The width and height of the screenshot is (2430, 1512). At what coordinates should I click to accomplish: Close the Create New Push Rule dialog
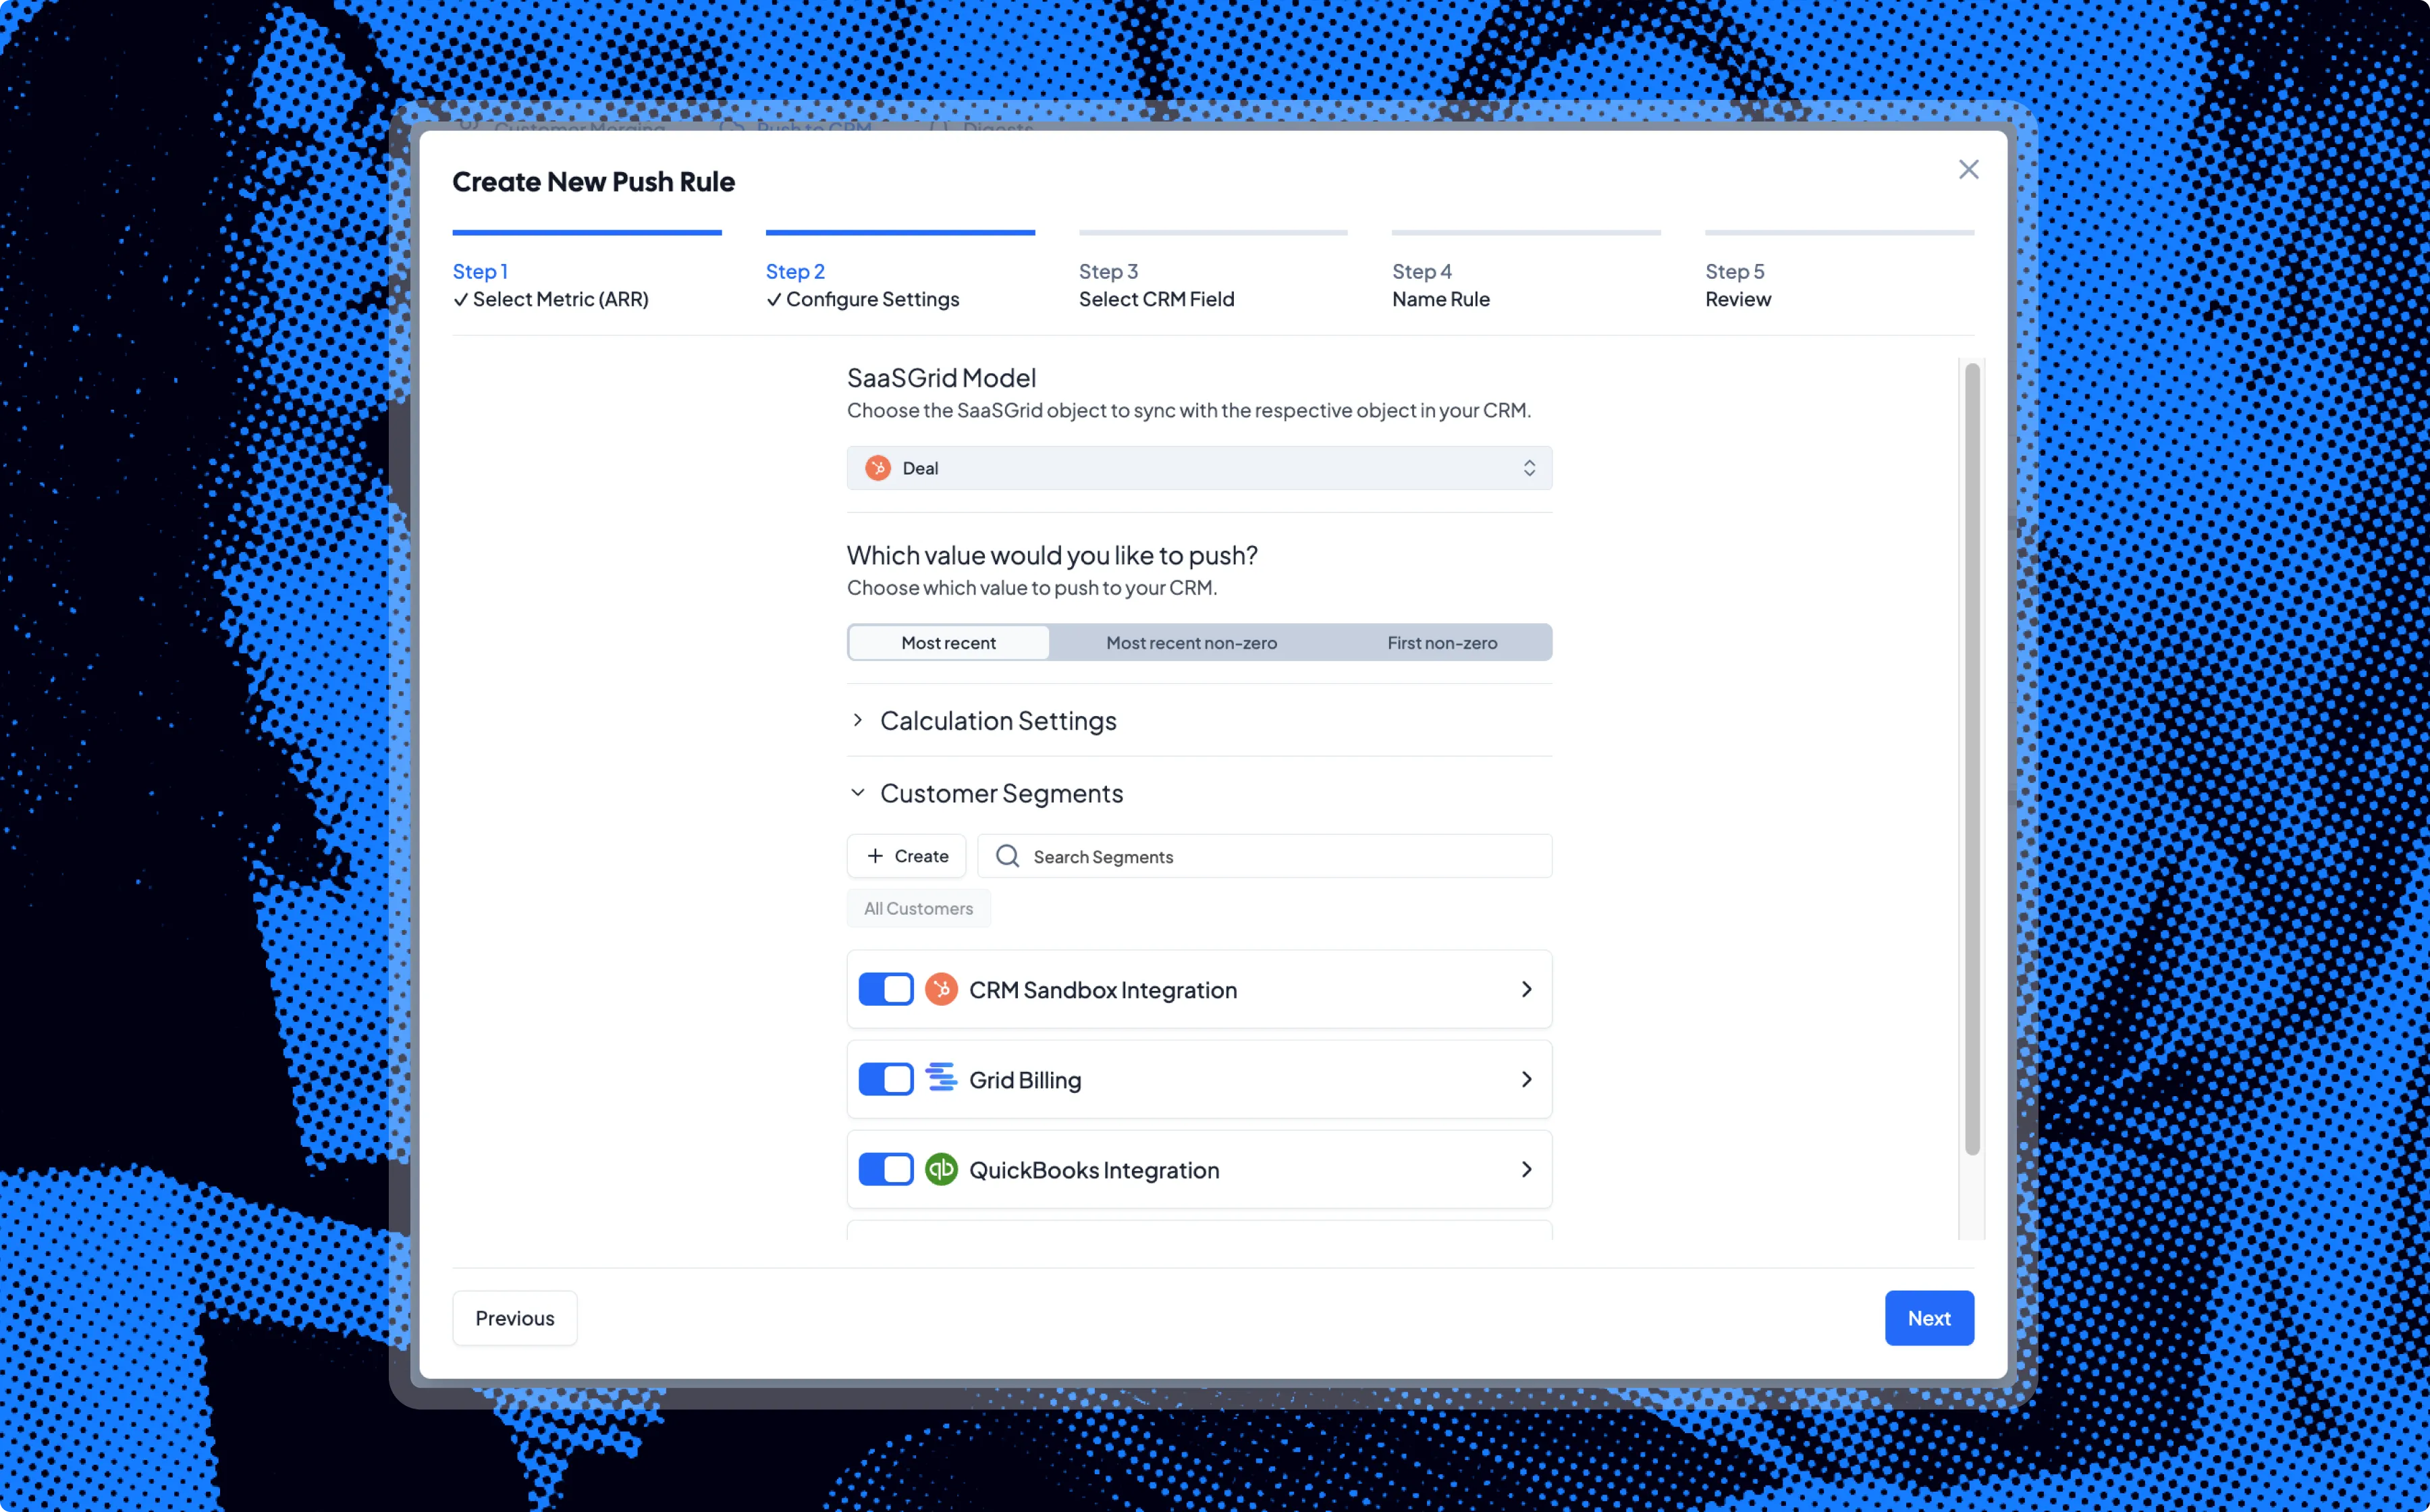pyautogui.click(x=1968, y=170)
